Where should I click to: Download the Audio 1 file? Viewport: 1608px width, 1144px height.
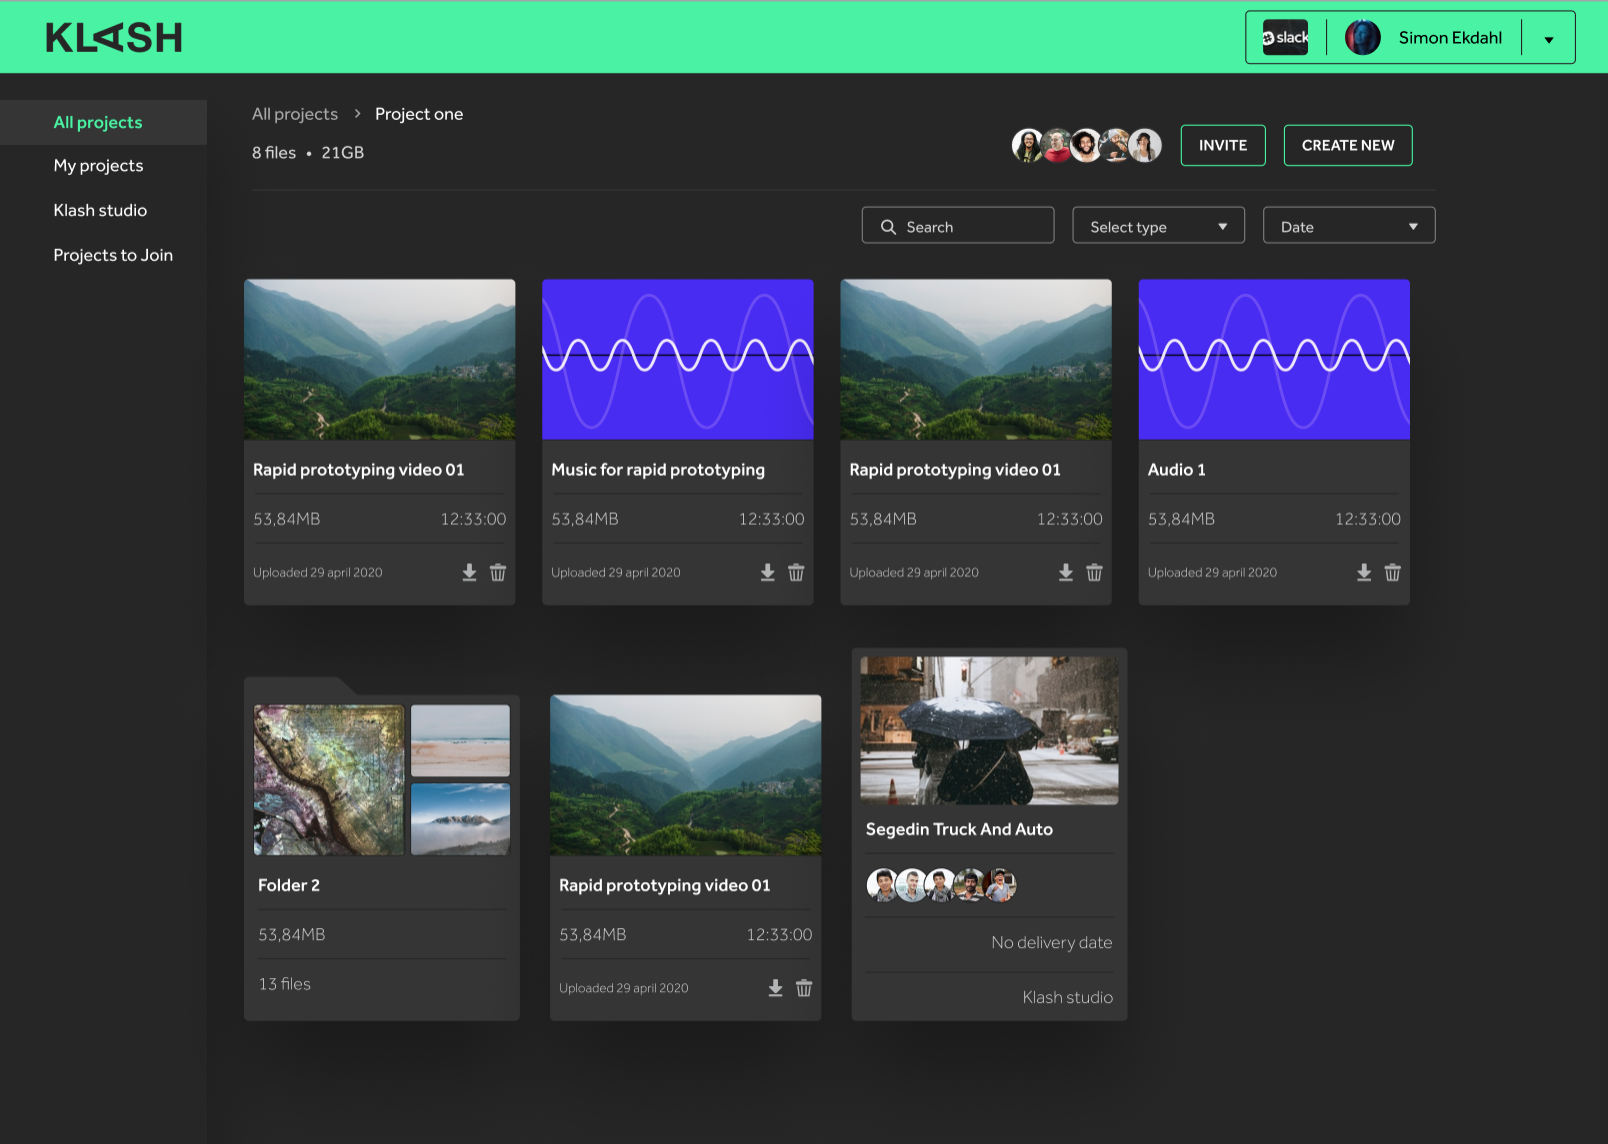pos(1363,572)
